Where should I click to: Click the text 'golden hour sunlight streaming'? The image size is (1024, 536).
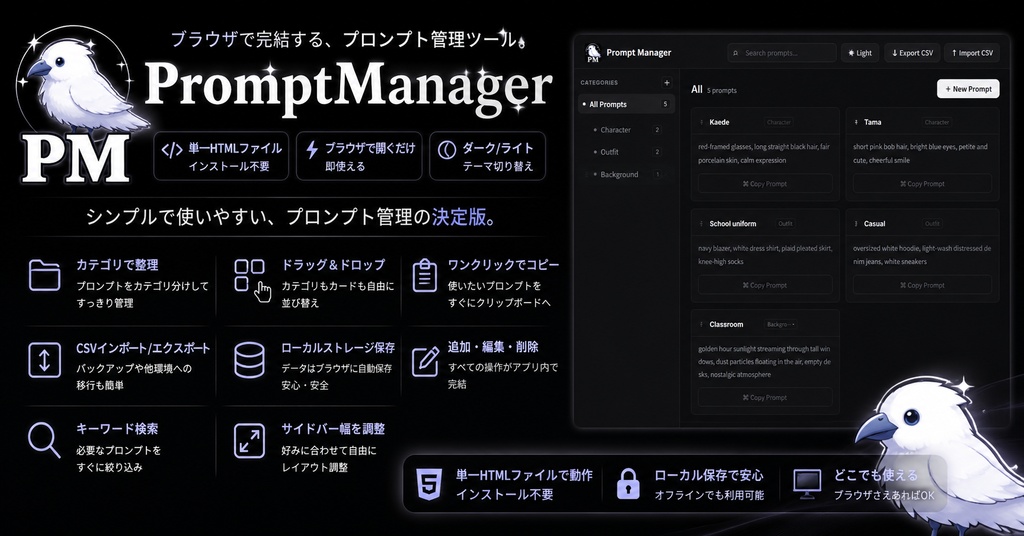tap(741, 349)
